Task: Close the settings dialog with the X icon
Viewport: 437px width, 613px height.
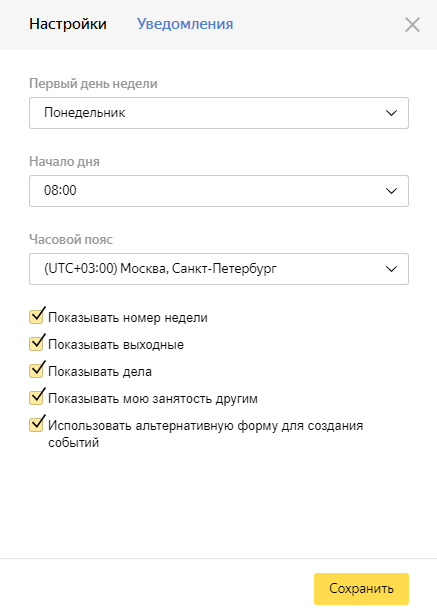Action: 412,25
